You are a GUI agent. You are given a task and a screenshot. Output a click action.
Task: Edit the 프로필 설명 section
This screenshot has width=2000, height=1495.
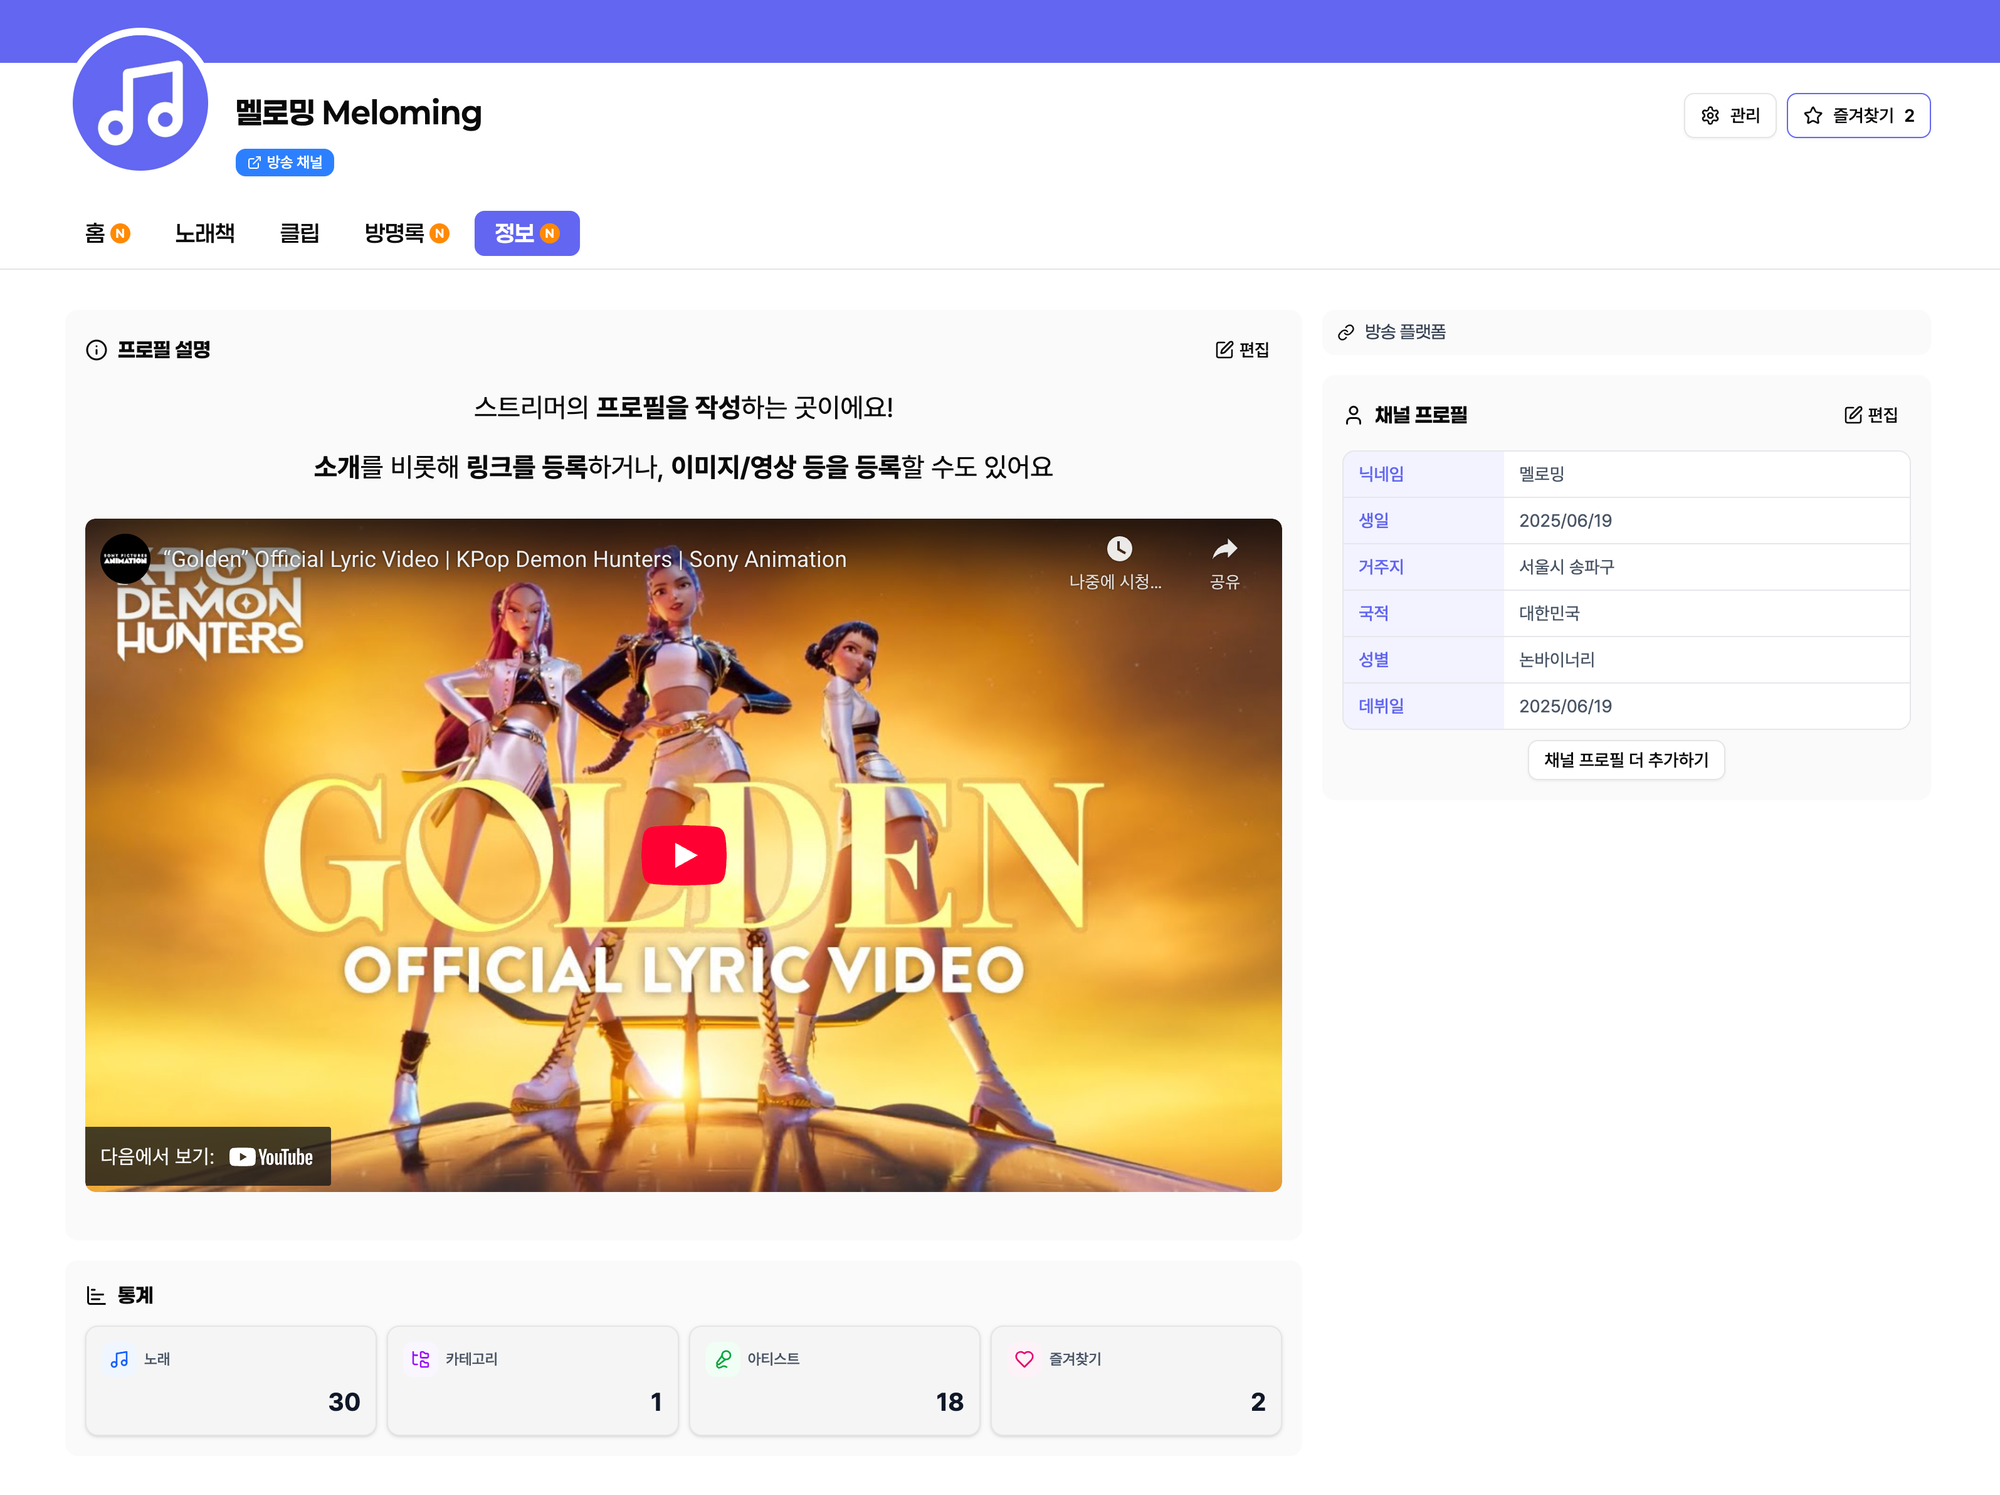click(x=1242, y=350)
